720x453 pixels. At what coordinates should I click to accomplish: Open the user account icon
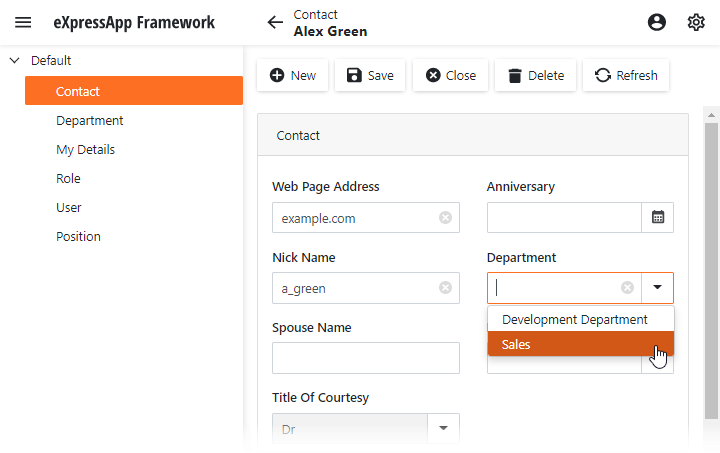[657, 22]
